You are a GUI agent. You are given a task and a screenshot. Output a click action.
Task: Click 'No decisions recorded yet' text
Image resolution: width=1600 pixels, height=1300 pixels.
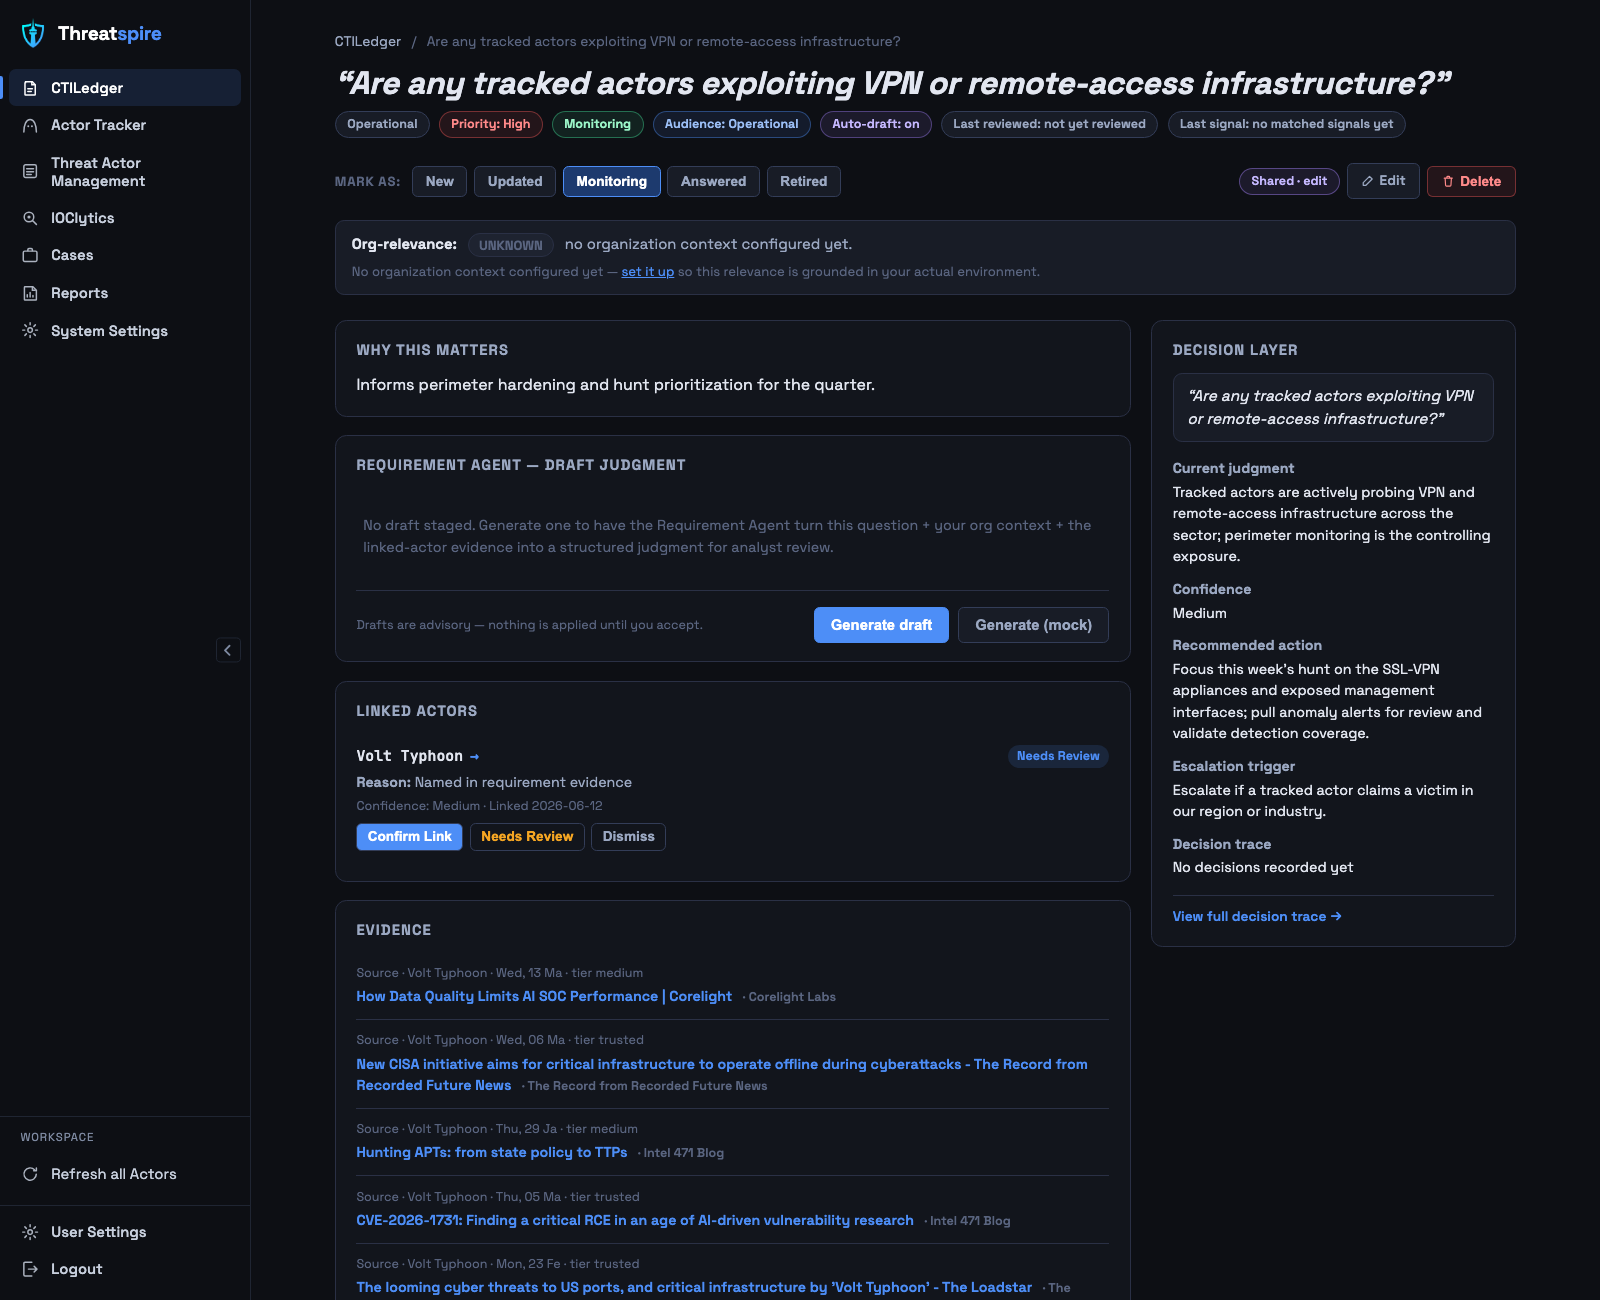[1263, 868]
